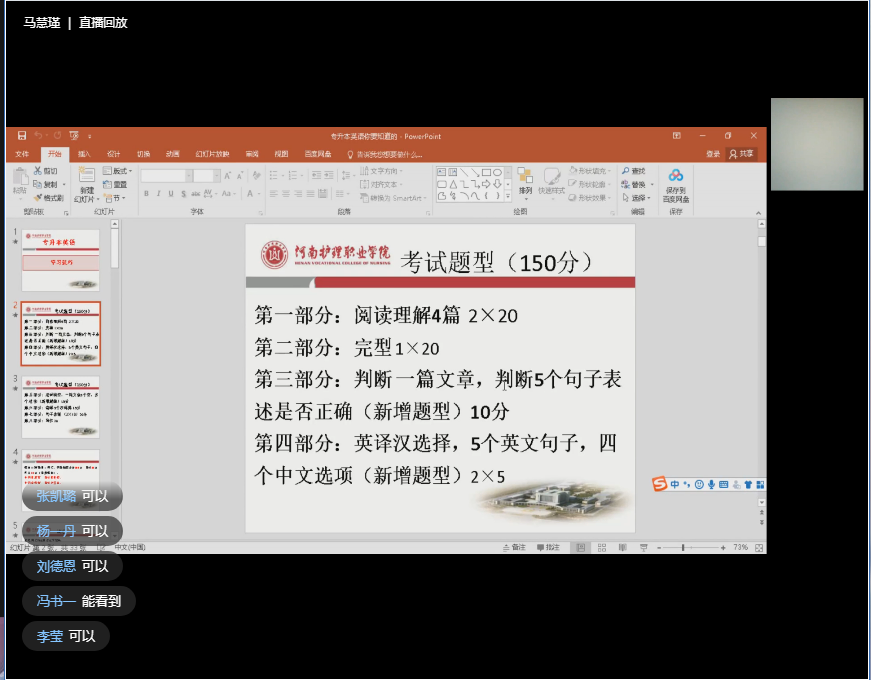Viewport: 871px width, 680px height.
Task: Open the Insert ribbon tab
Action: [x=84, y=154]
